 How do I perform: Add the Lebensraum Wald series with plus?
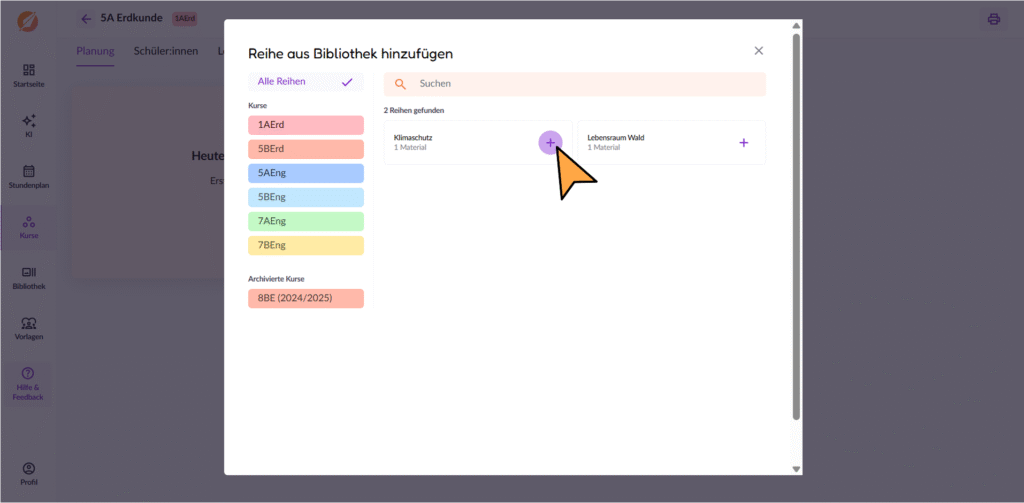tap(743, 143)
